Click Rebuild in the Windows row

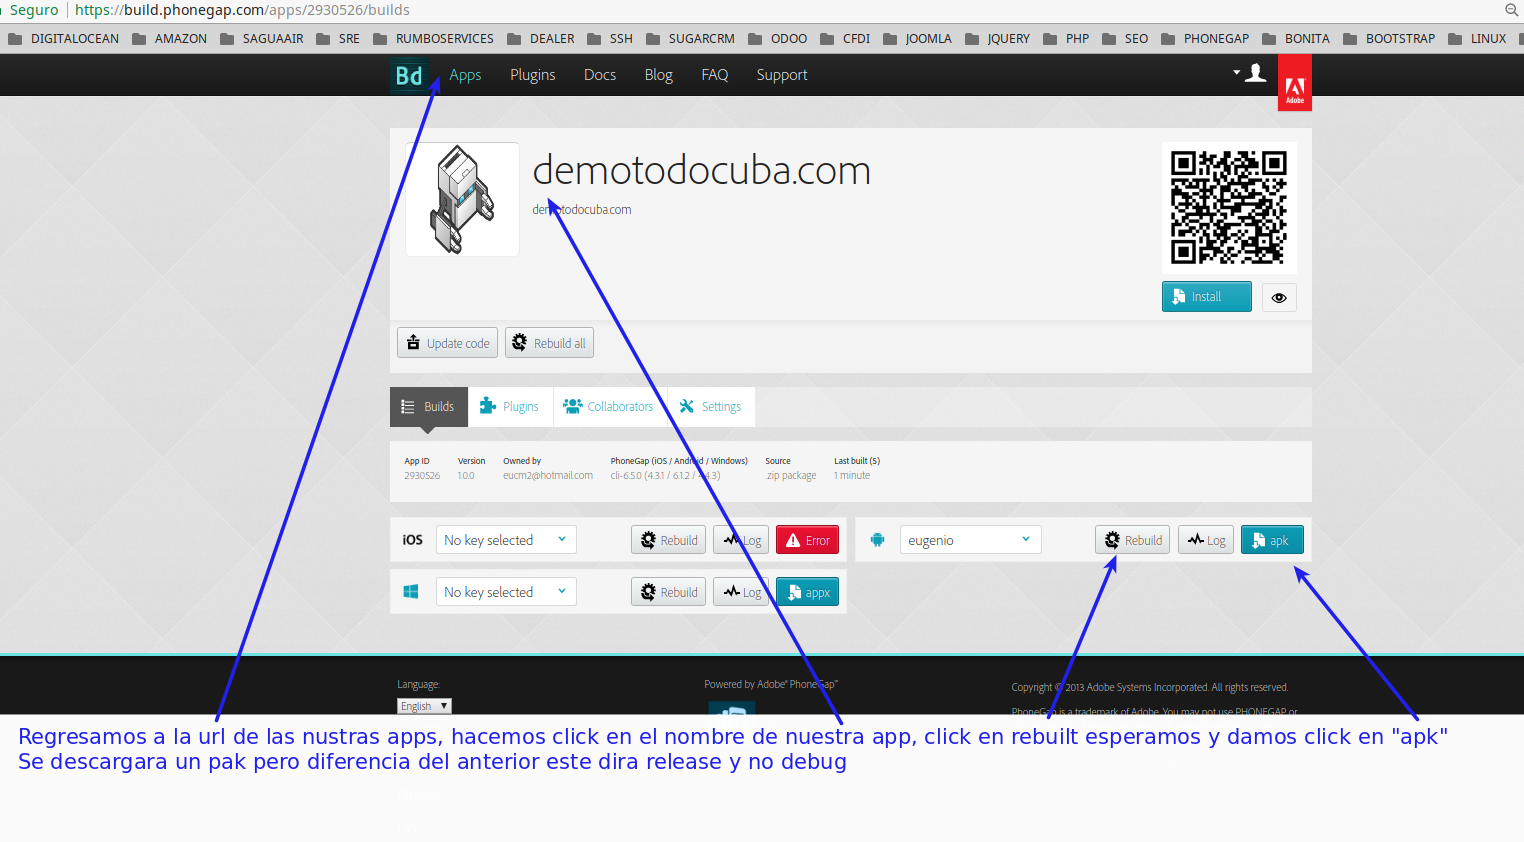669,592
